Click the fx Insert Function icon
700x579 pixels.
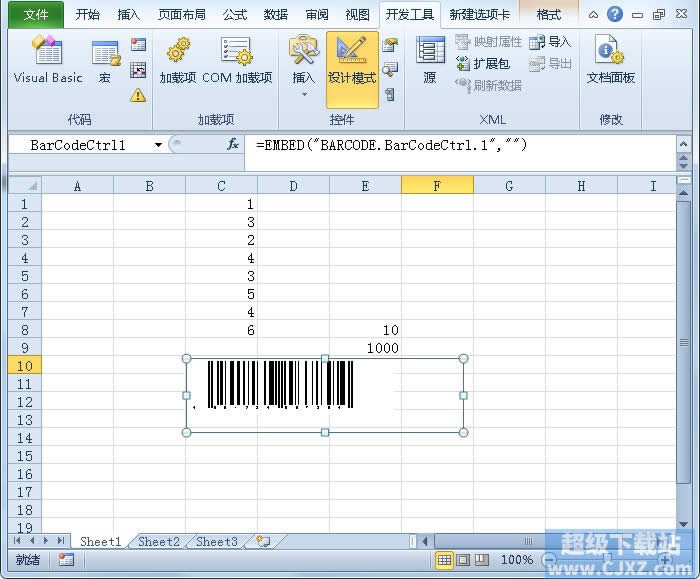click(x=233, y=144)
